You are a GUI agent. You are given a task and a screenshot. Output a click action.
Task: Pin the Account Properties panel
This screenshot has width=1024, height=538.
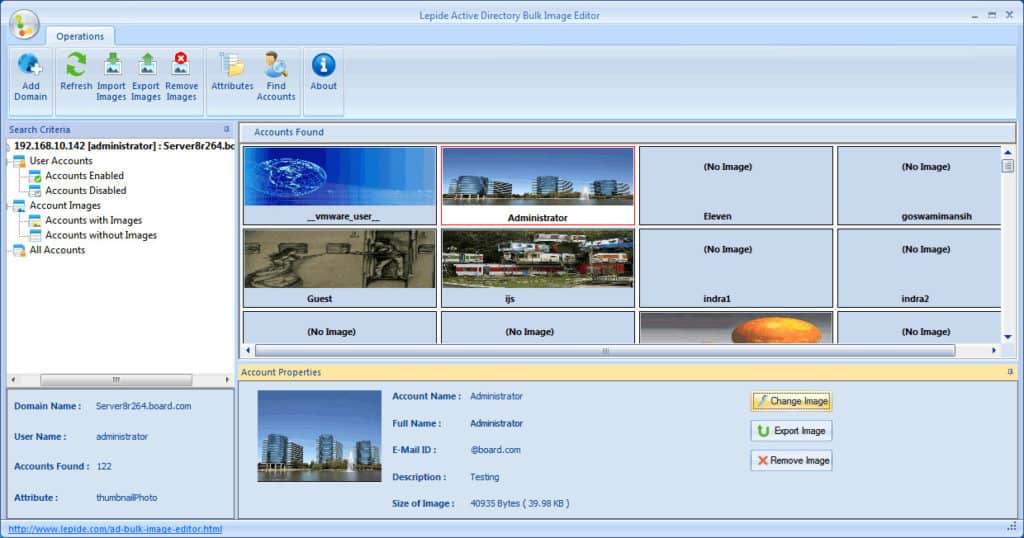pyautogui.click(x=1010, y=372)
